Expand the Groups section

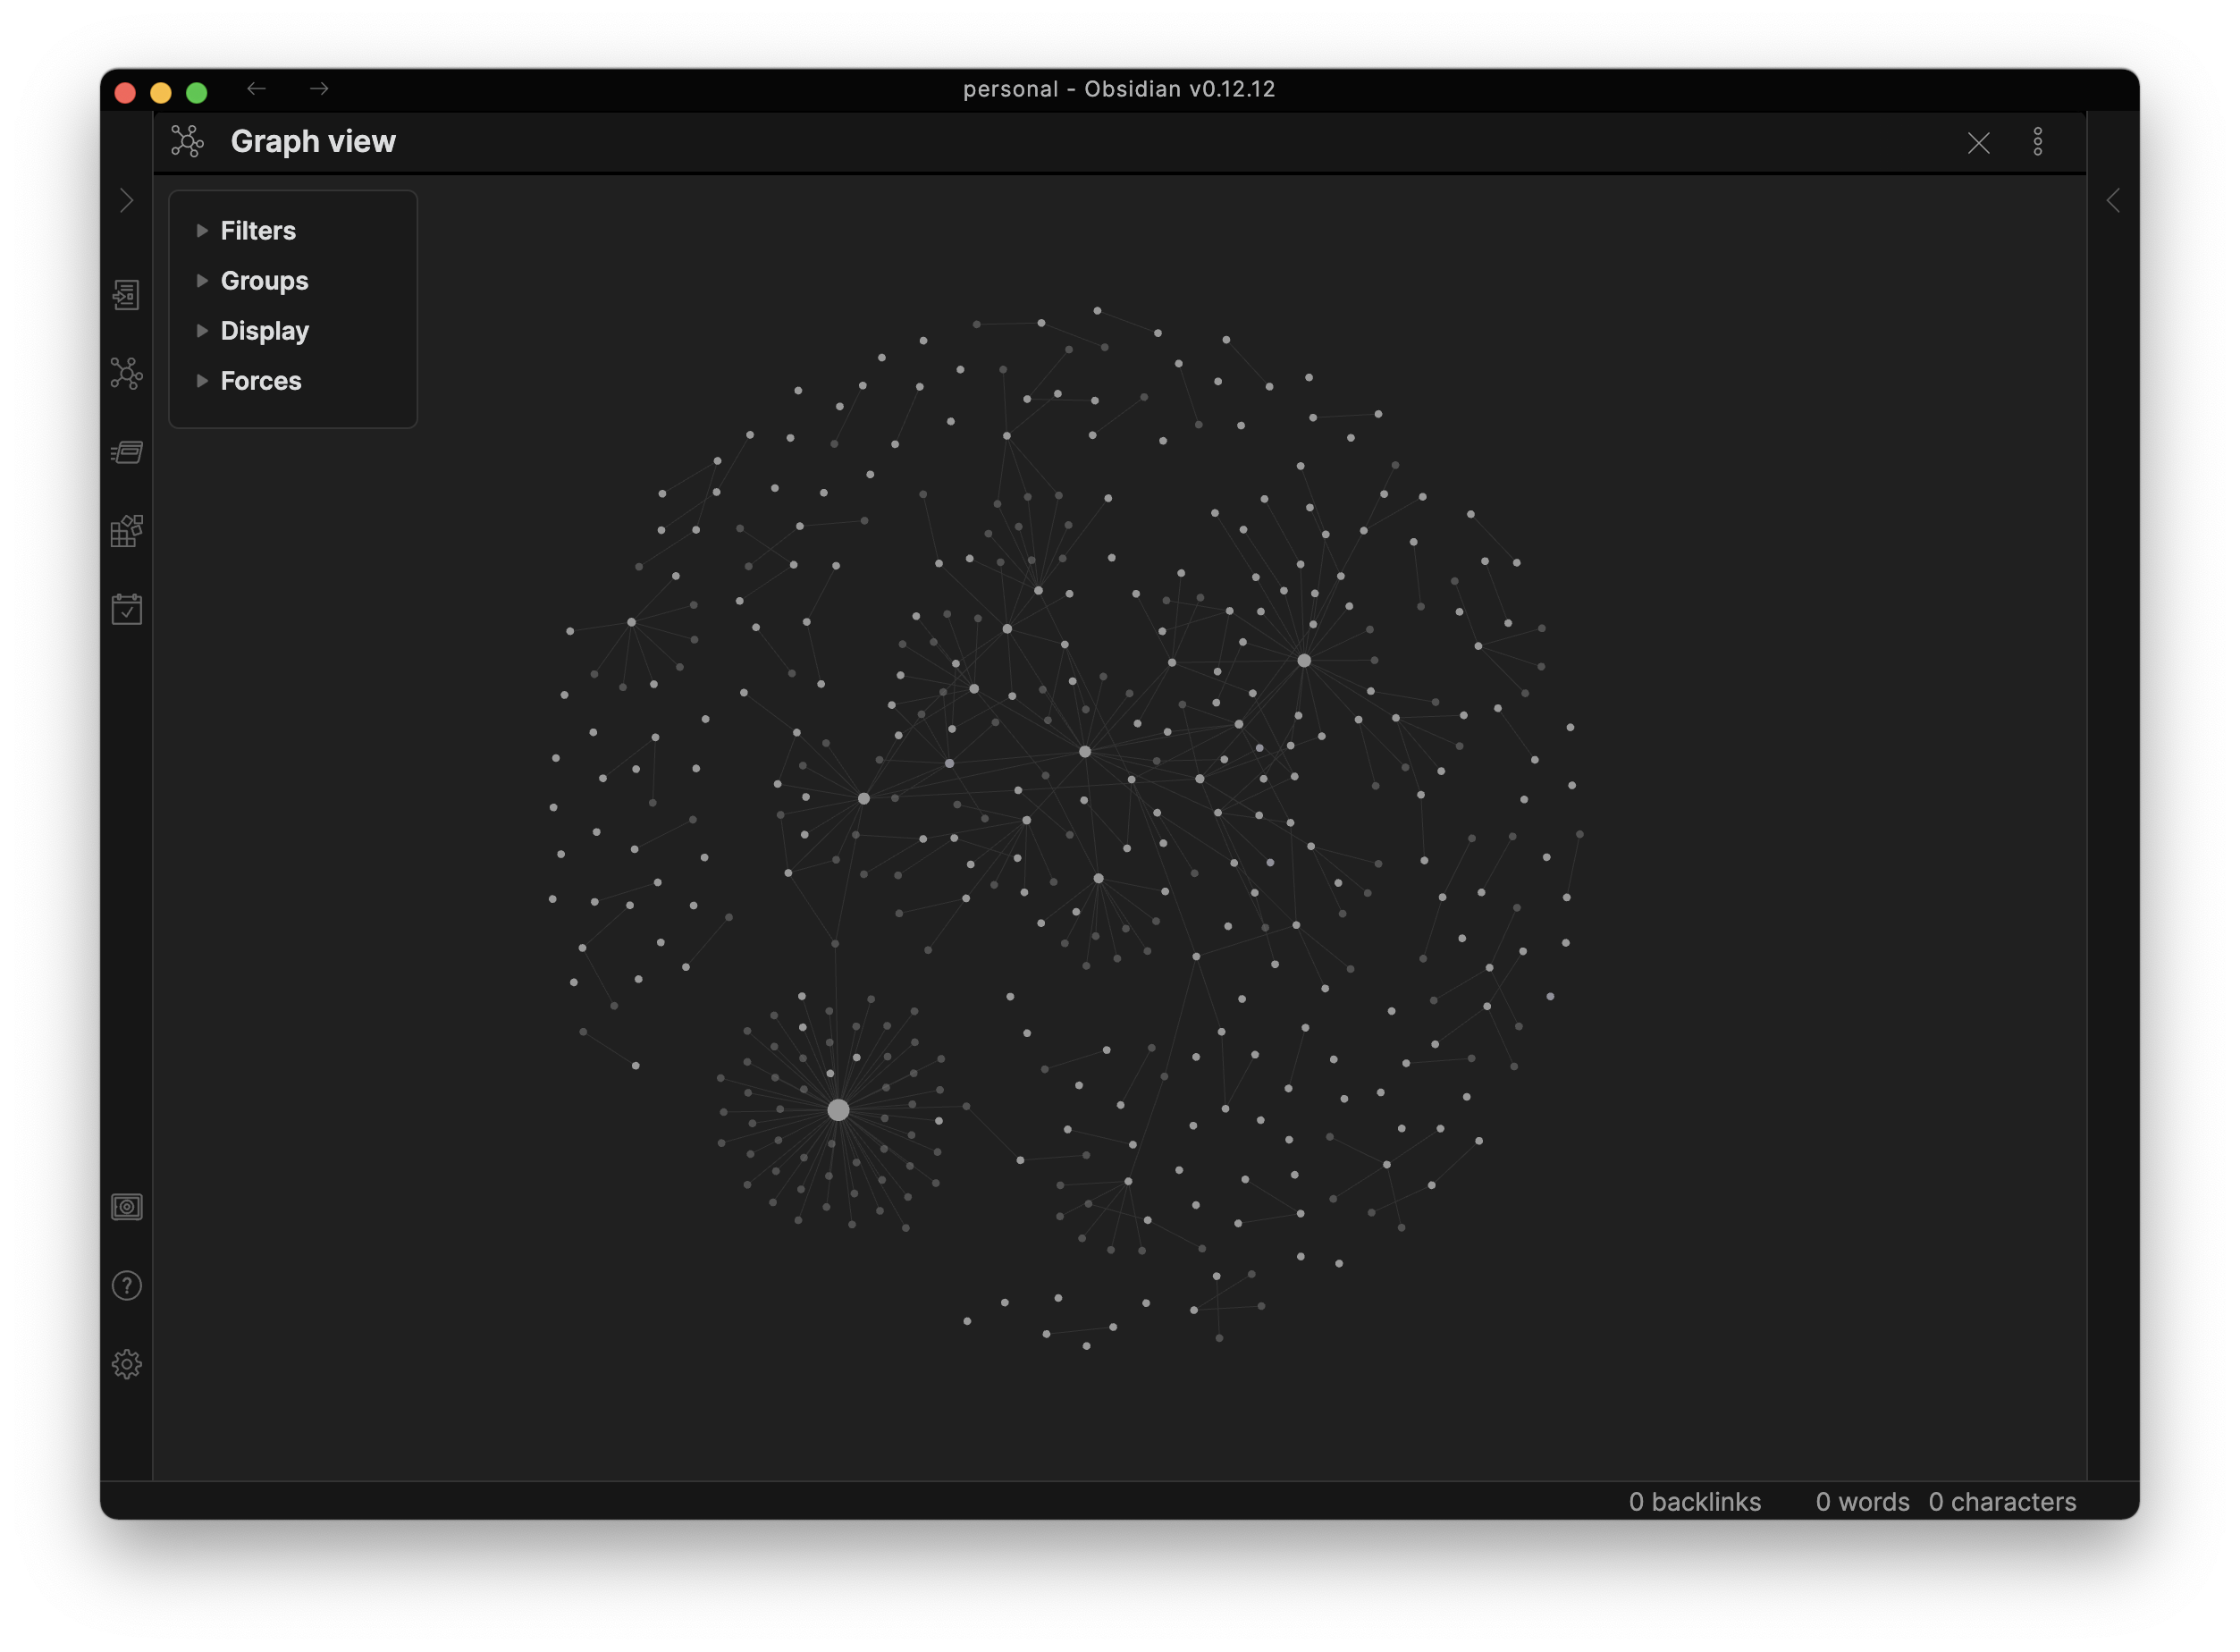[263, 281]
